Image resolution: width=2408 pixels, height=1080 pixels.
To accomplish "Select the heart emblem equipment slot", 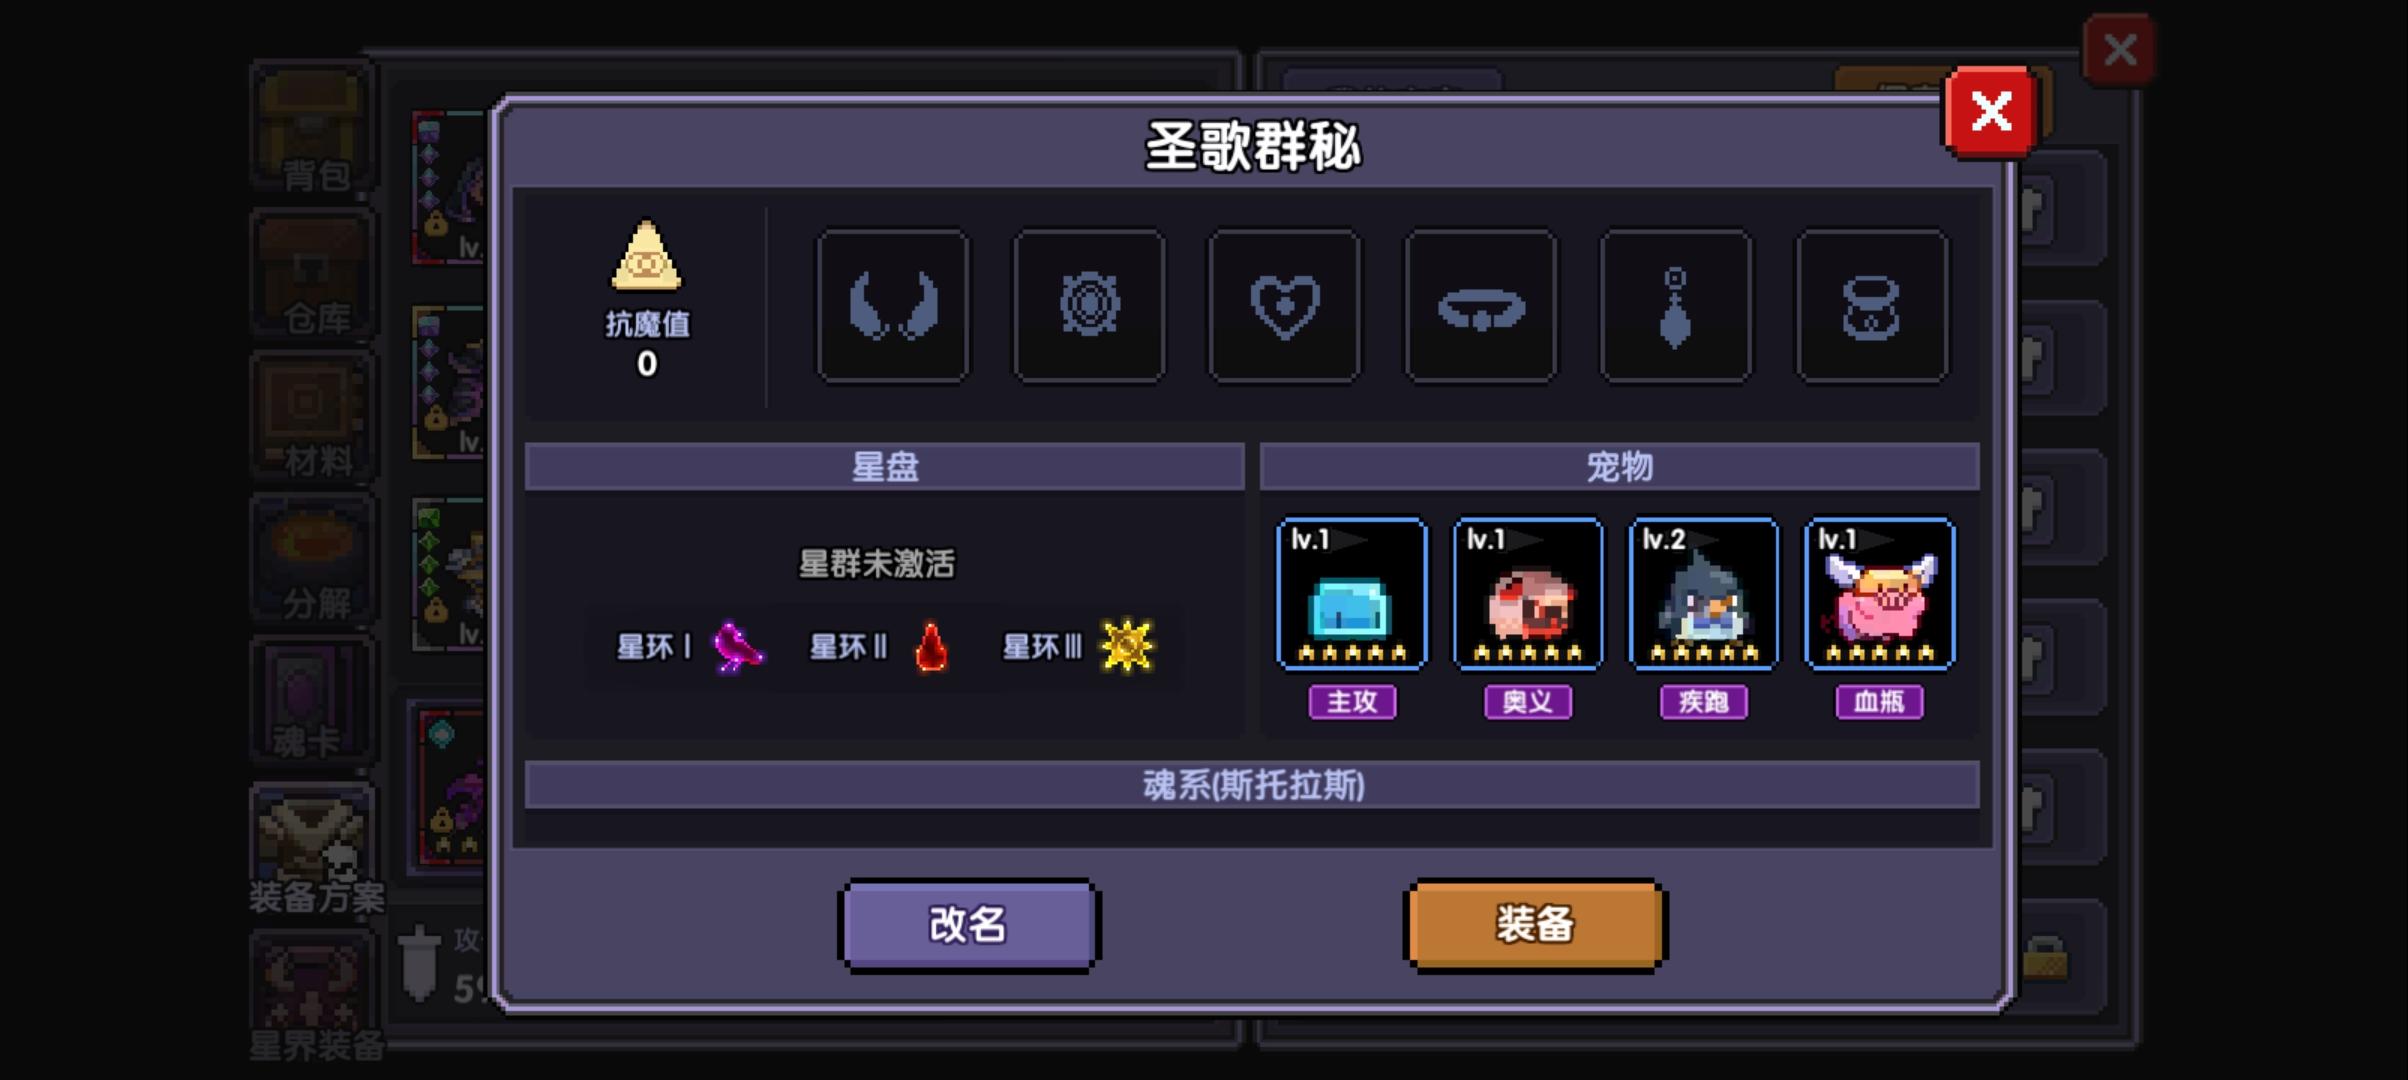I will 1285,306.
